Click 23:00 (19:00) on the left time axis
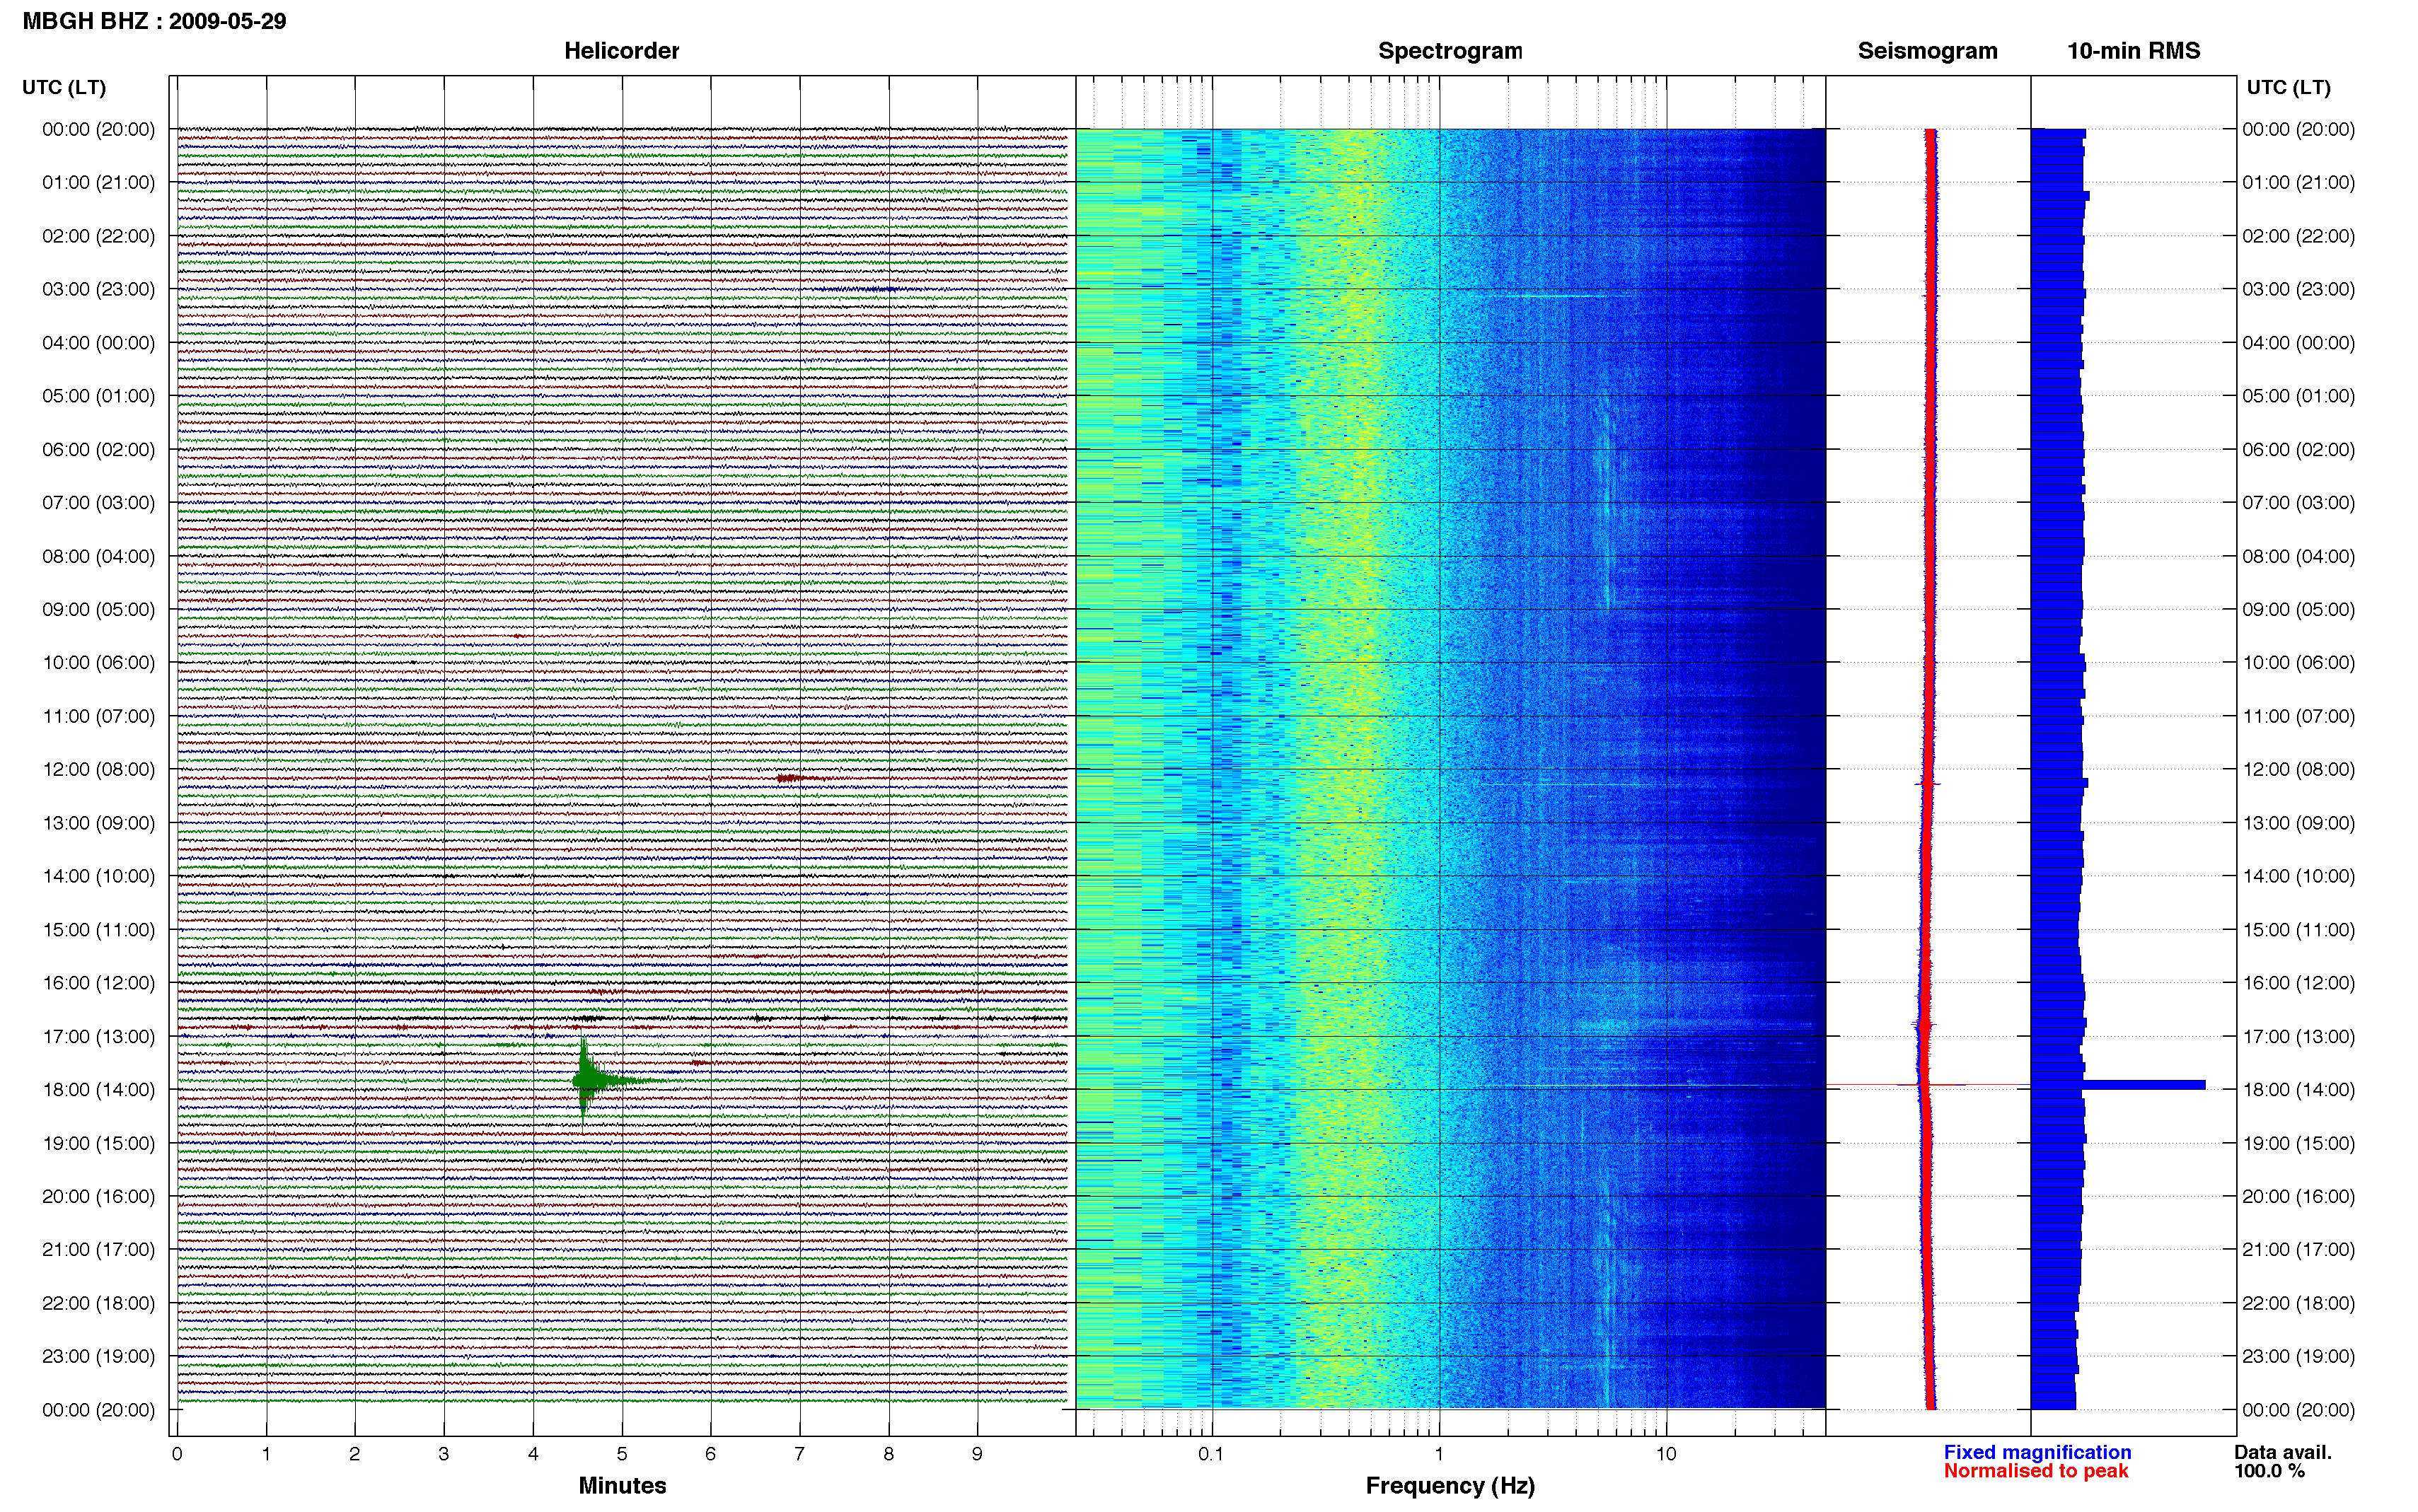This screenshot has width=2418, height=1512. pyautogui.click(x=99, y=1356)
